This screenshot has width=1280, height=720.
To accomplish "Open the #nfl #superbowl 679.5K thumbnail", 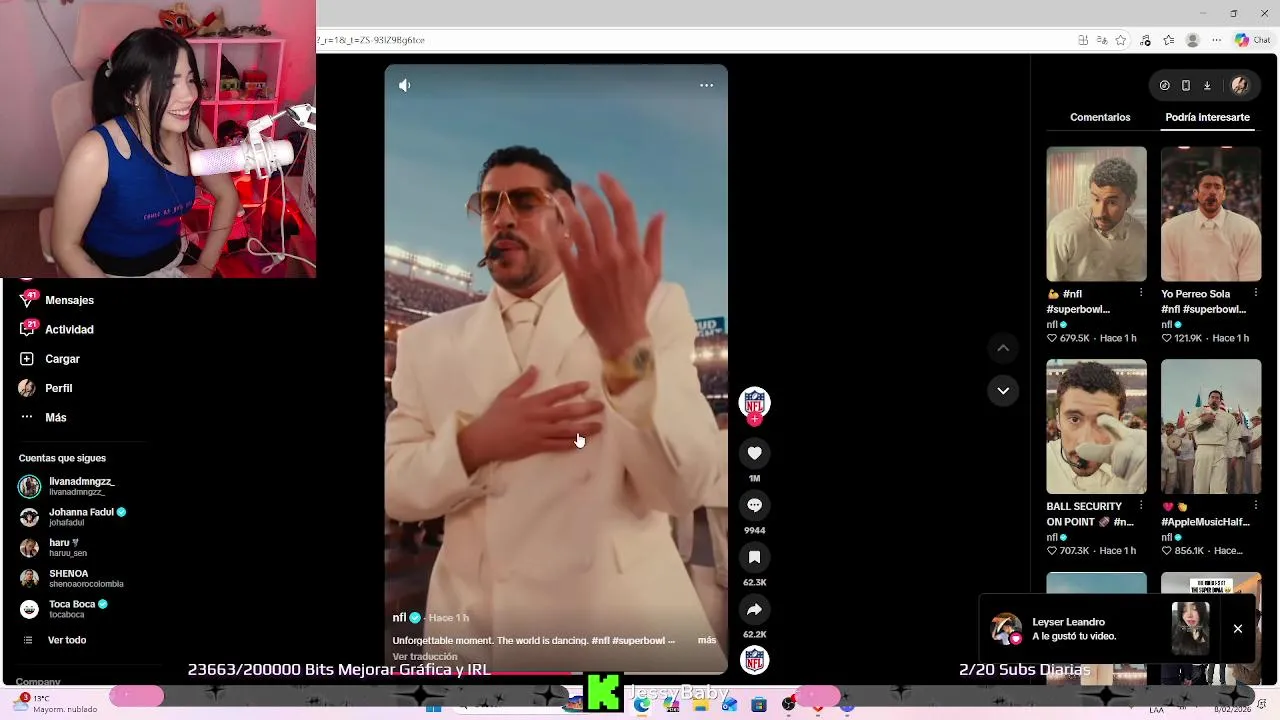I will (x=1096, y=214).
